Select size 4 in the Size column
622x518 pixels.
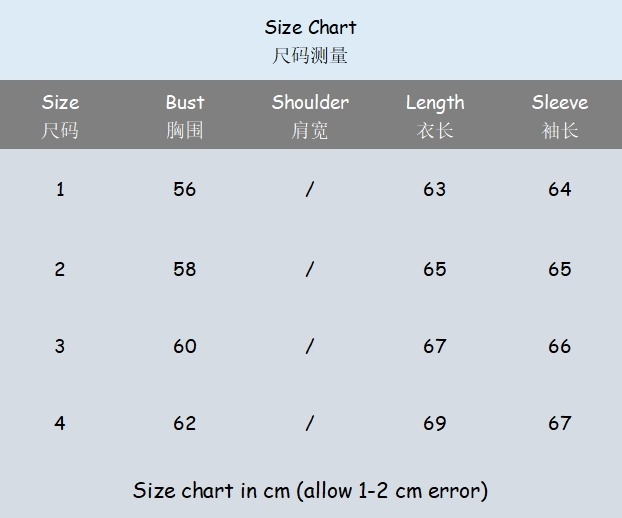(x=60, y=423)
